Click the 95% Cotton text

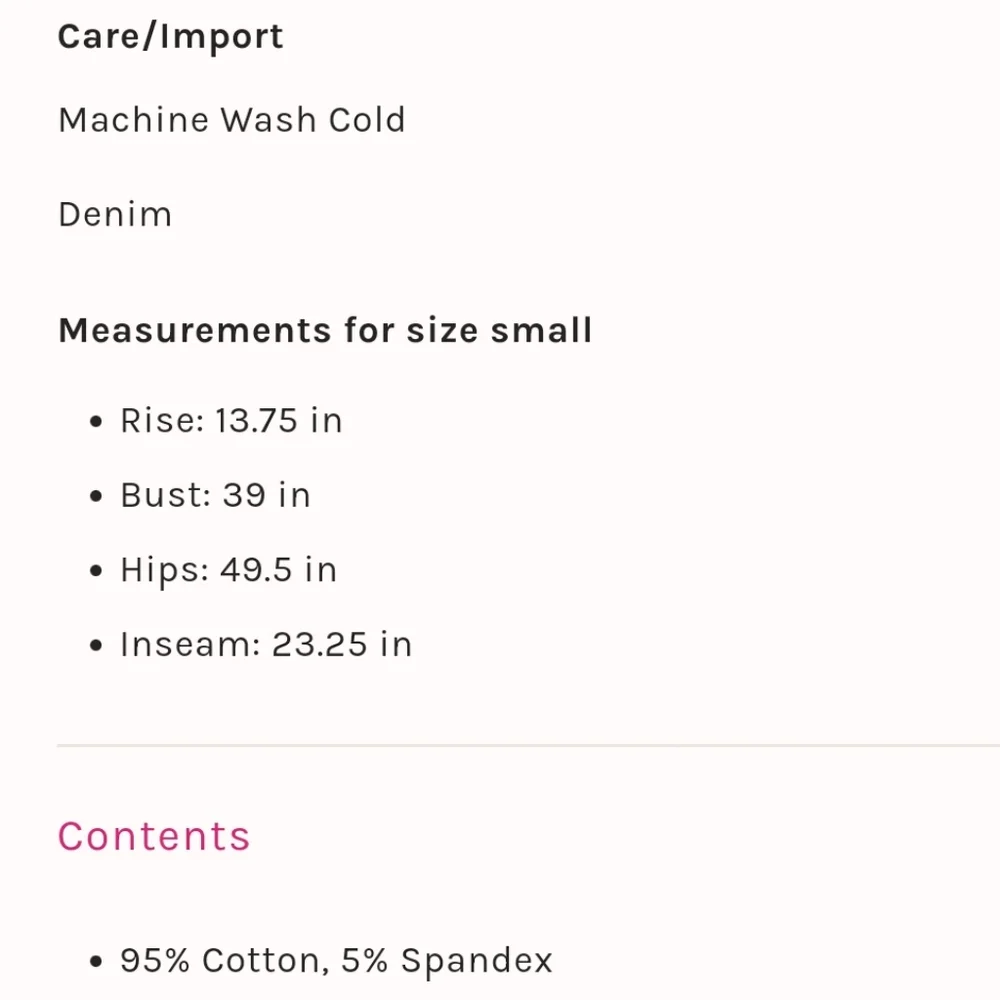point(222,961)
